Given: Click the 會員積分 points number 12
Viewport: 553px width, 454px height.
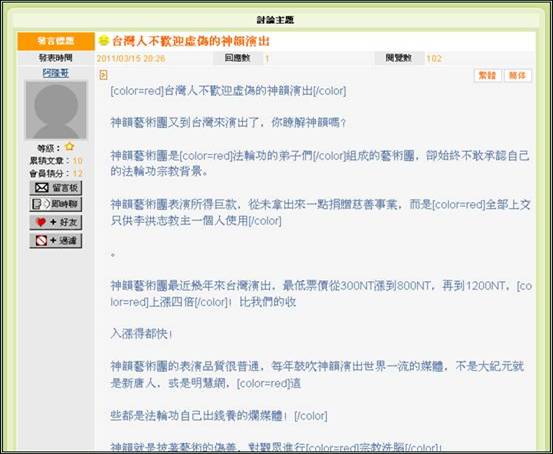Looking at the screenshot, I should pos(78,173).
